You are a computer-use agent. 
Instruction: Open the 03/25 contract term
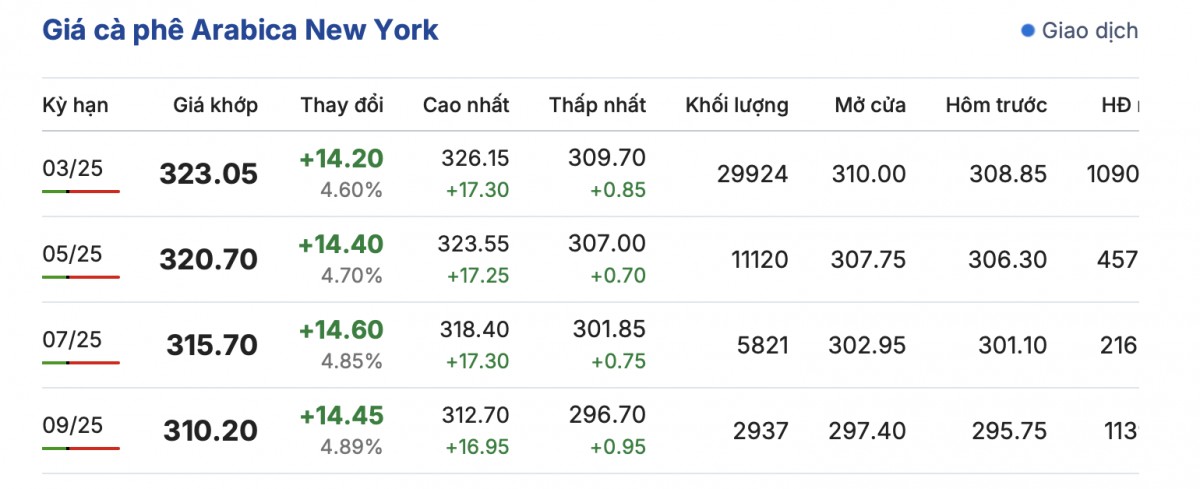72,168
